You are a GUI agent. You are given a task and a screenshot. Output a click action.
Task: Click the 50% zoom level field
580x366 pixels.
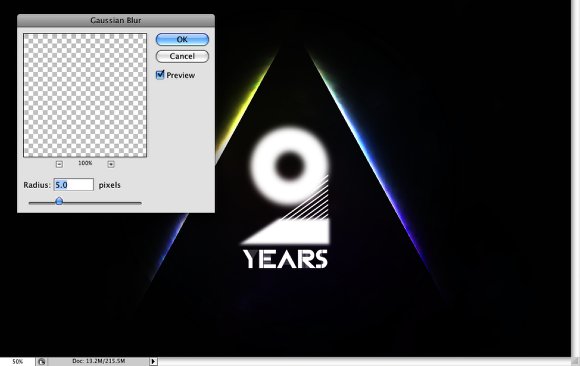point(17,361)
